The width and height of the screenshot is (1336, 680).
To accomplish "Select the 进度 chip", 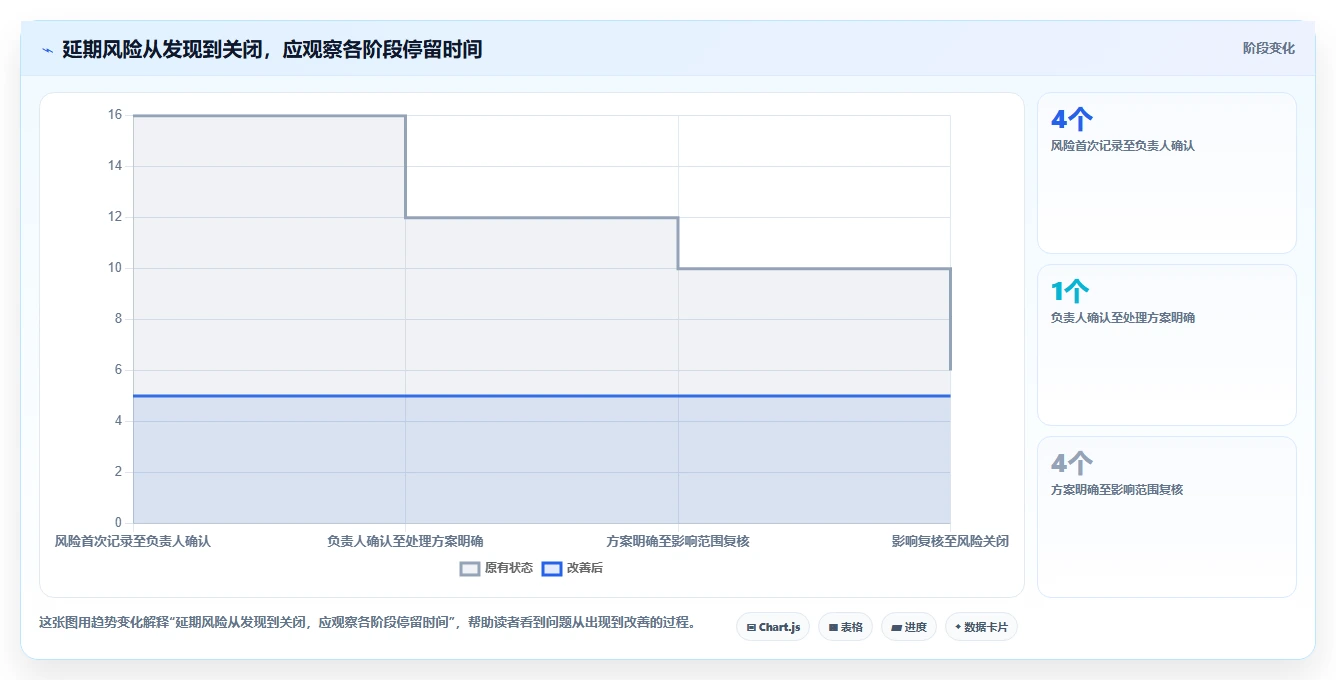I will 908,627.
